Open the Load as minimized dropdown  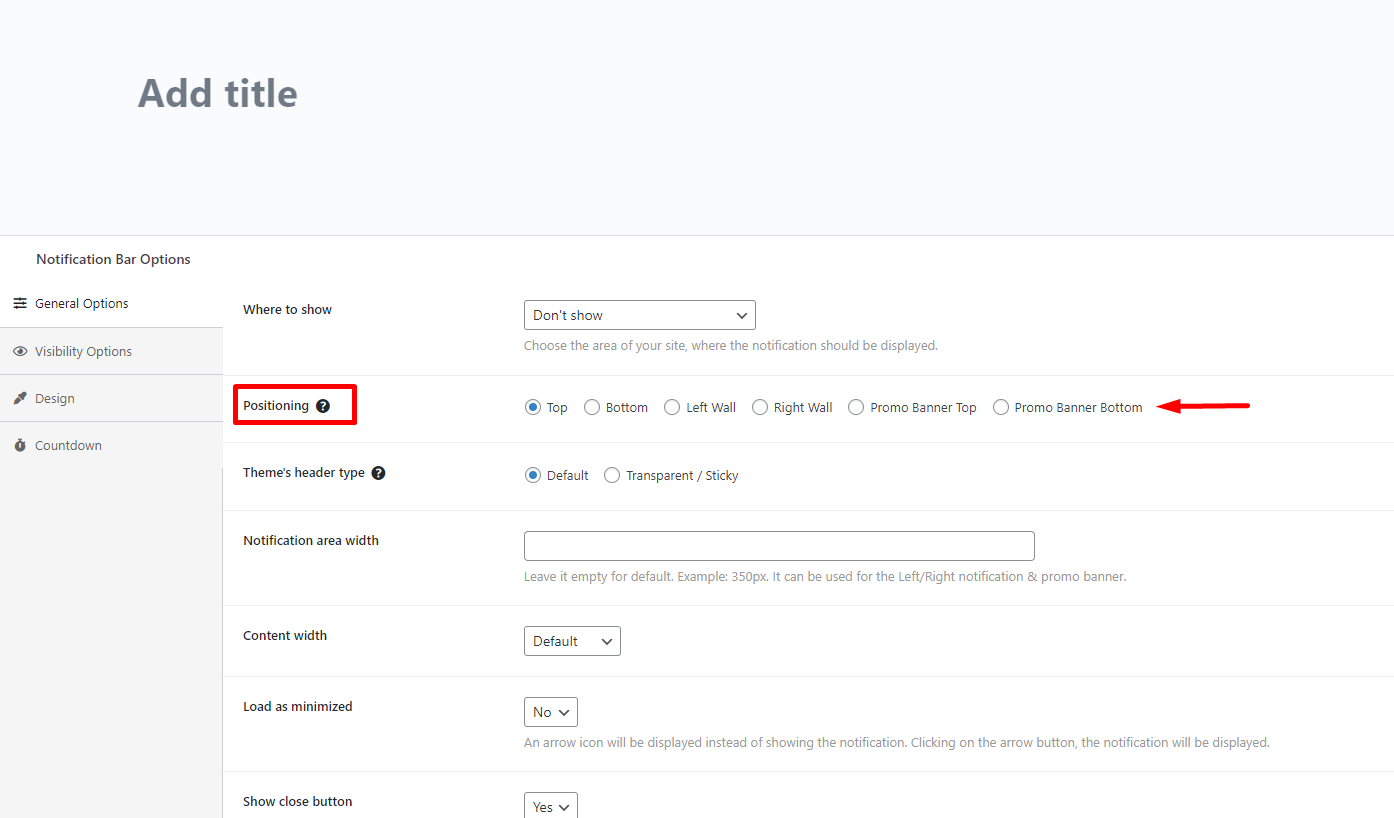coord(550,712)
